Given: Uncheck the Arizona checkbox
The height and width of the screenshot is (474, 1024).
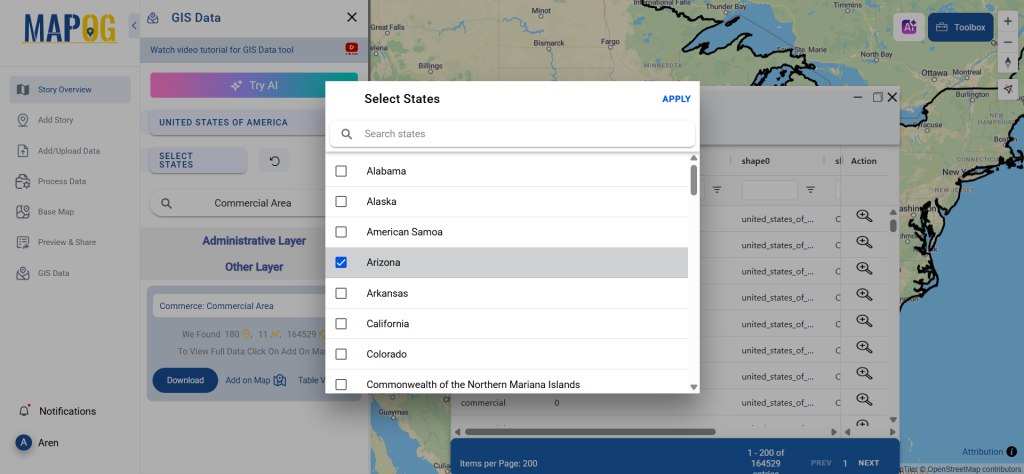Looking at the screenshot, I should 341,263.
